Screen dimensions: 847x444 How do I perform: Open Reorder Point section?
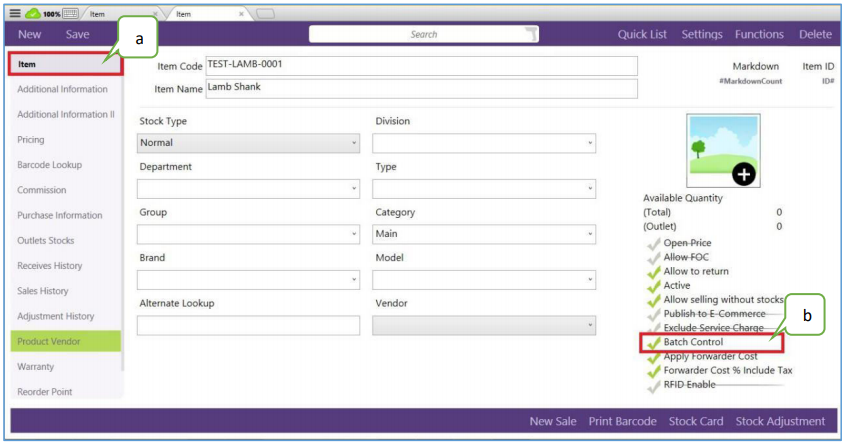pyautogui.click(x=44, y=392)
